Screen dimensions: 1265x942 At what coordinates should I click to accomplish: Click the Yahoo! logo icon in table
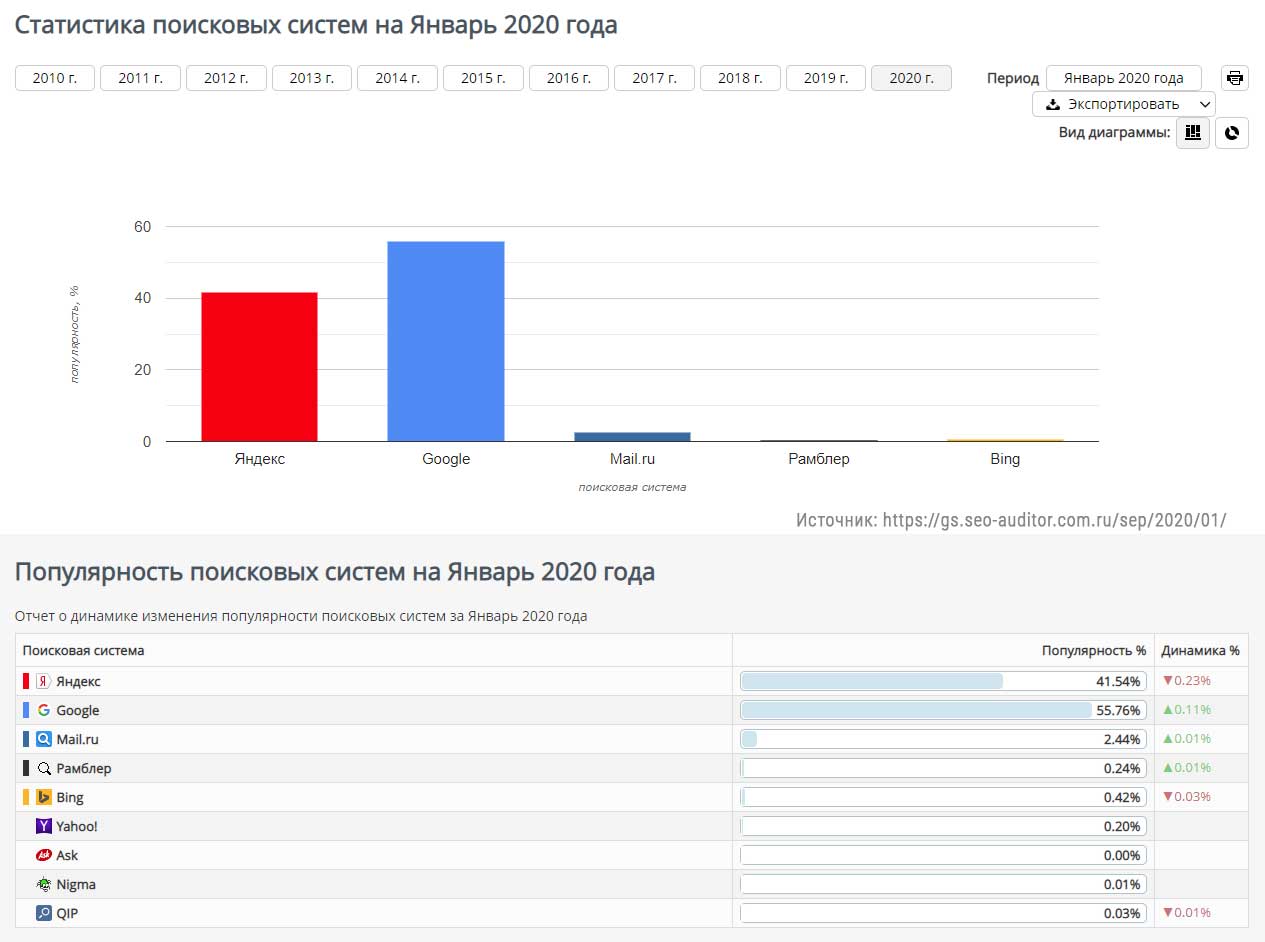(43, 826)
